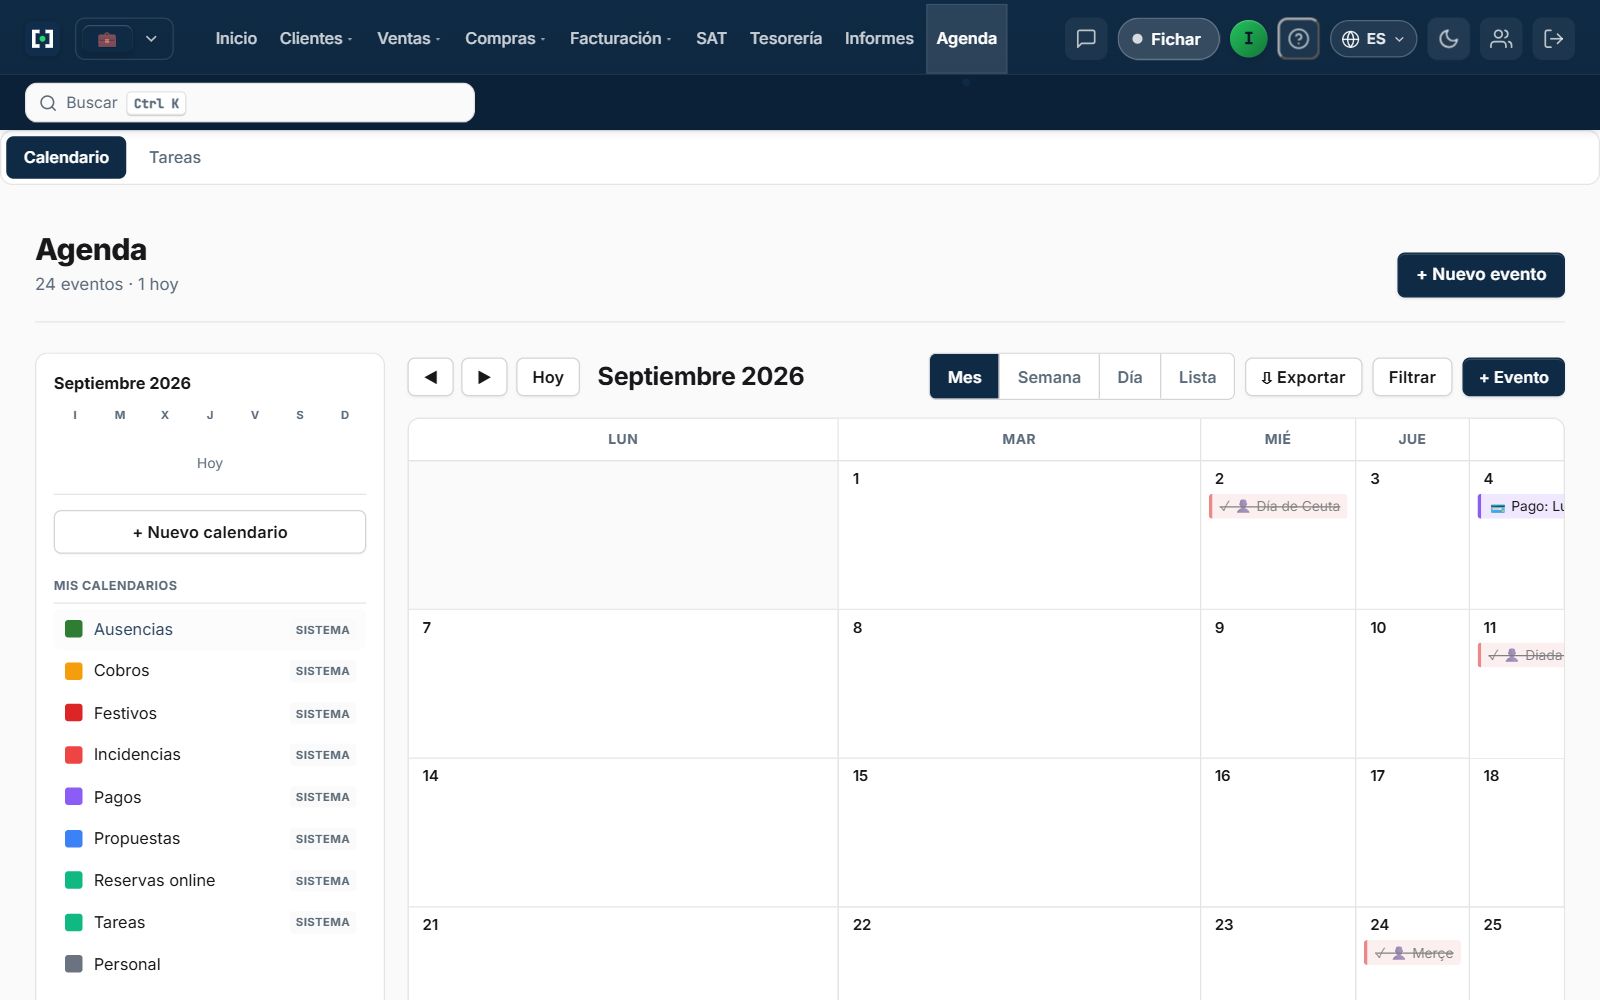Toggle the Festivos calendar visibility
Image resolution: width=1600 pixels, height=1000 pixels.
[x=73, y=713]
